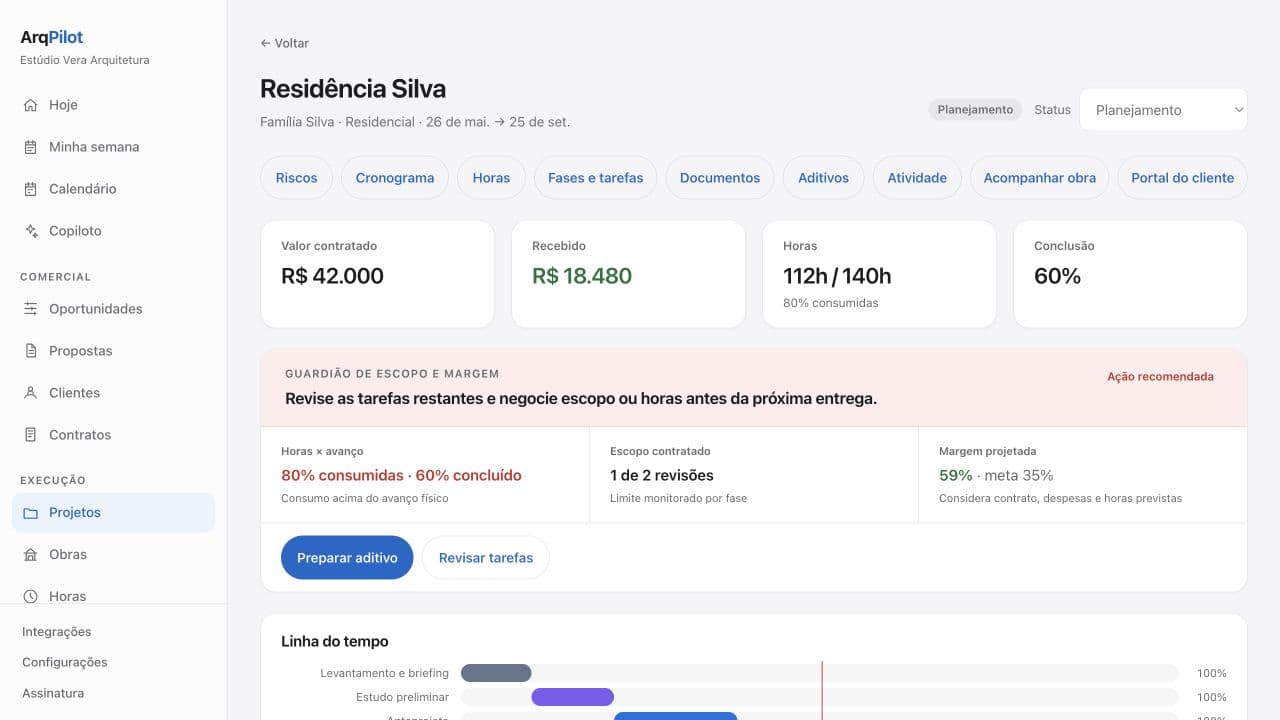The width and height of the screenshot is (1280, 720).
Task: Go back using the Voltar link
Action: [x=285, y=43]
